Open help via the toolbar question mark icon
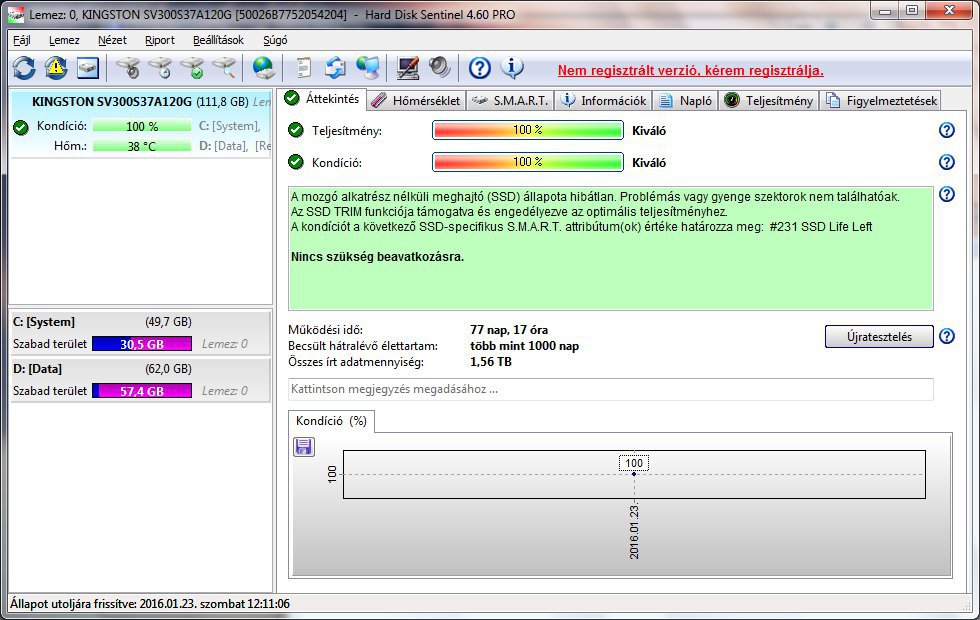This screenshot has width=980, height=620. (x=480, y=68)
